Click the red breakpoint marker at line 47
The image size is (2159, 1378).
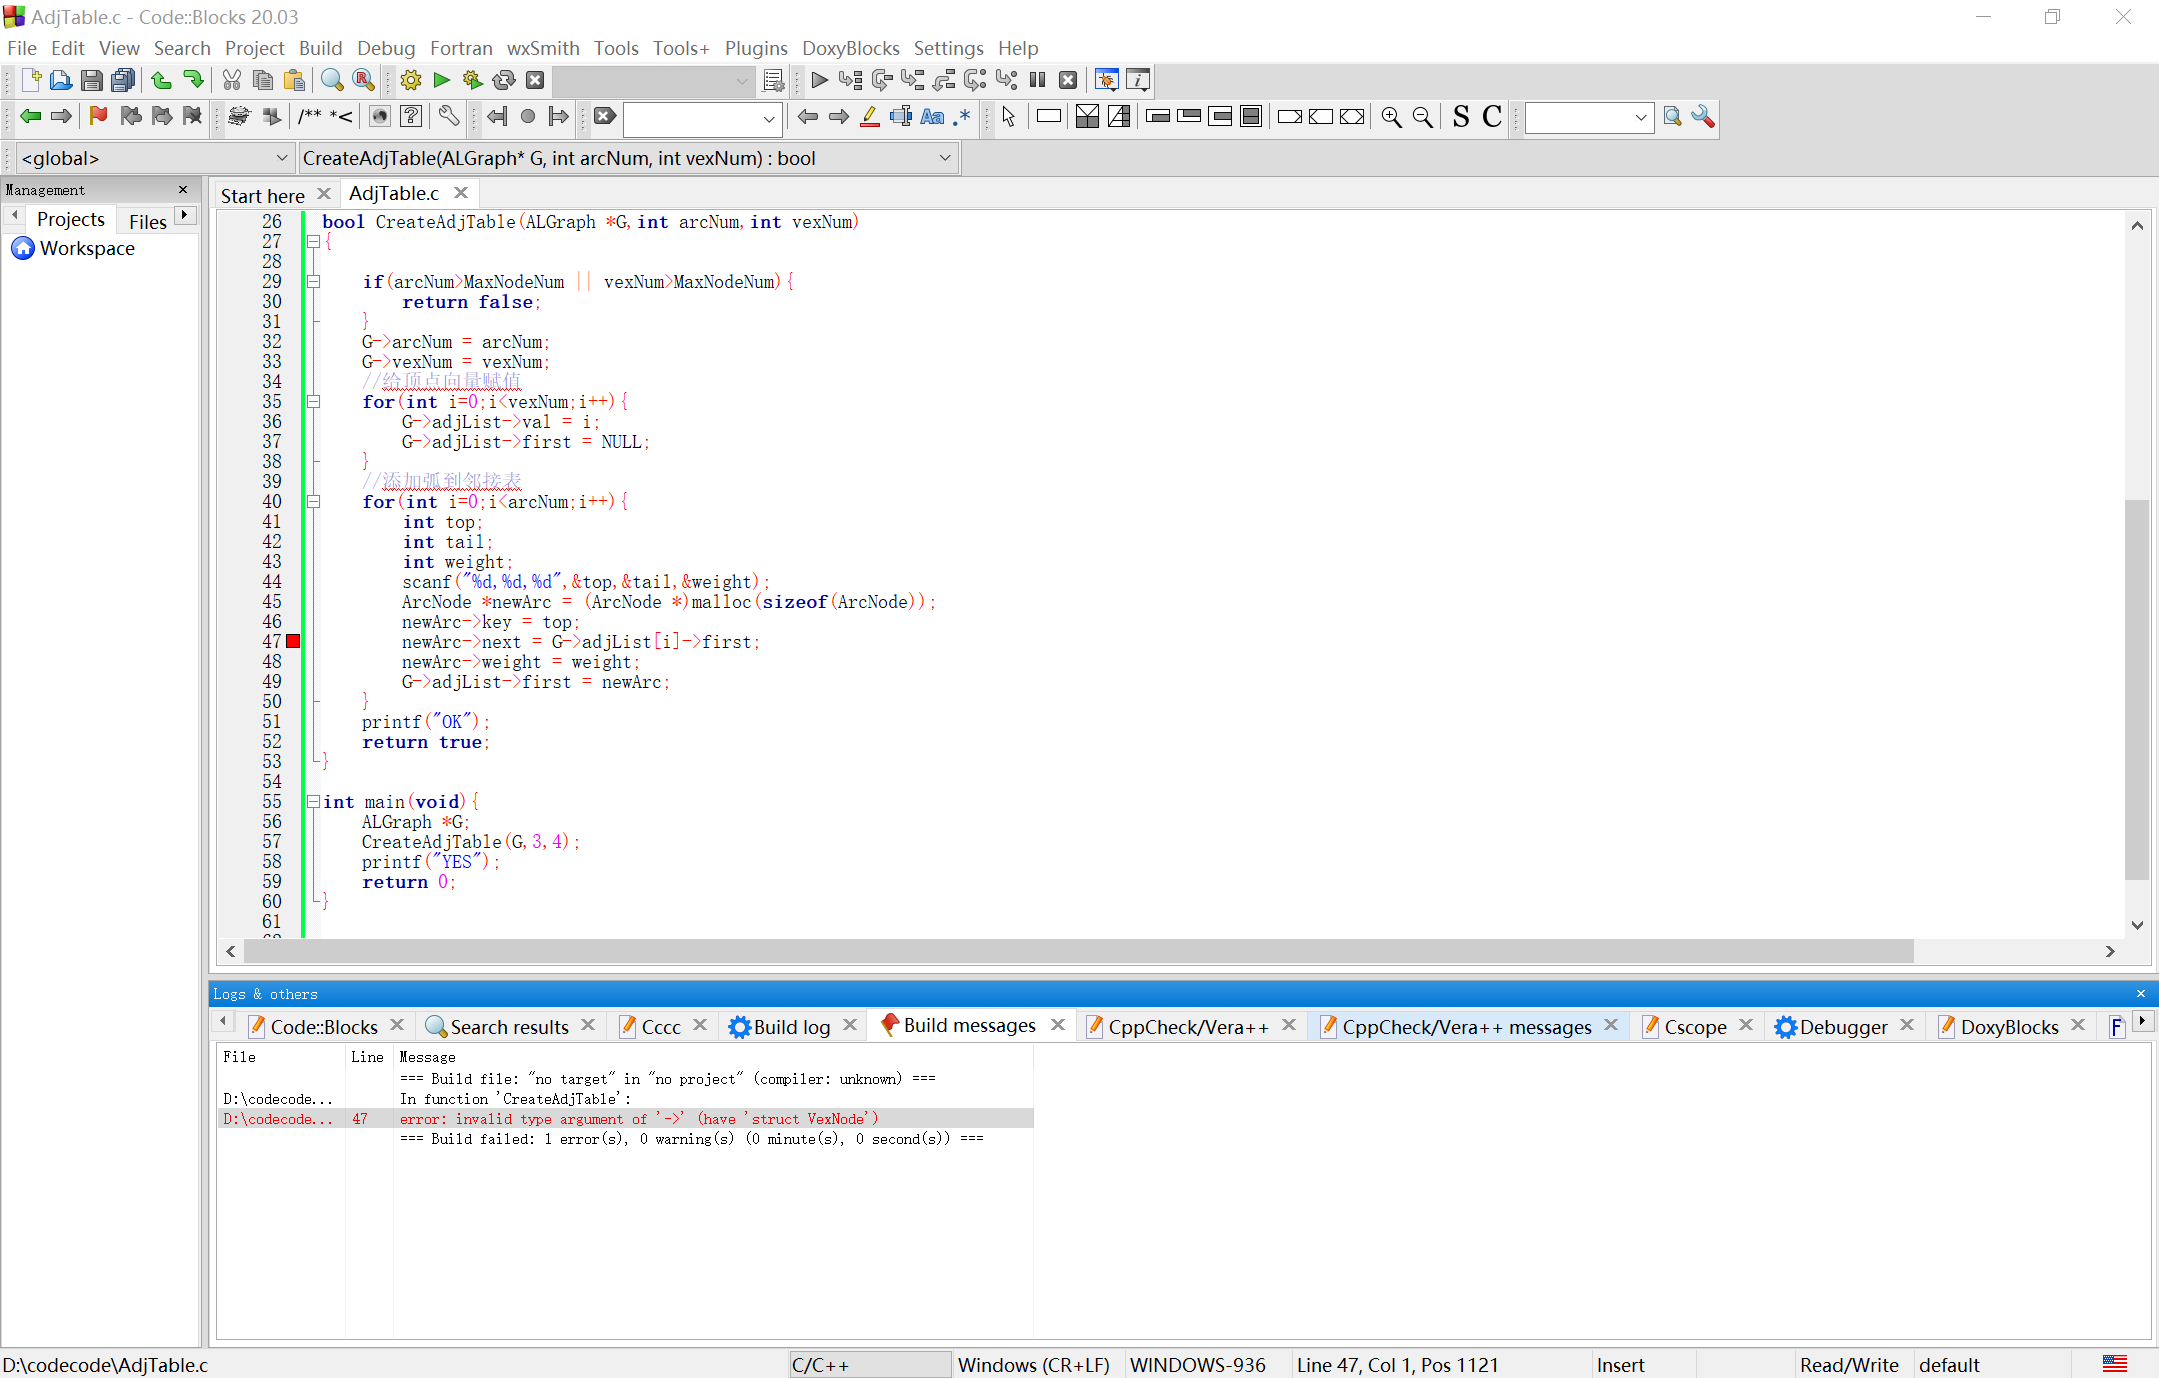[293, 642]
